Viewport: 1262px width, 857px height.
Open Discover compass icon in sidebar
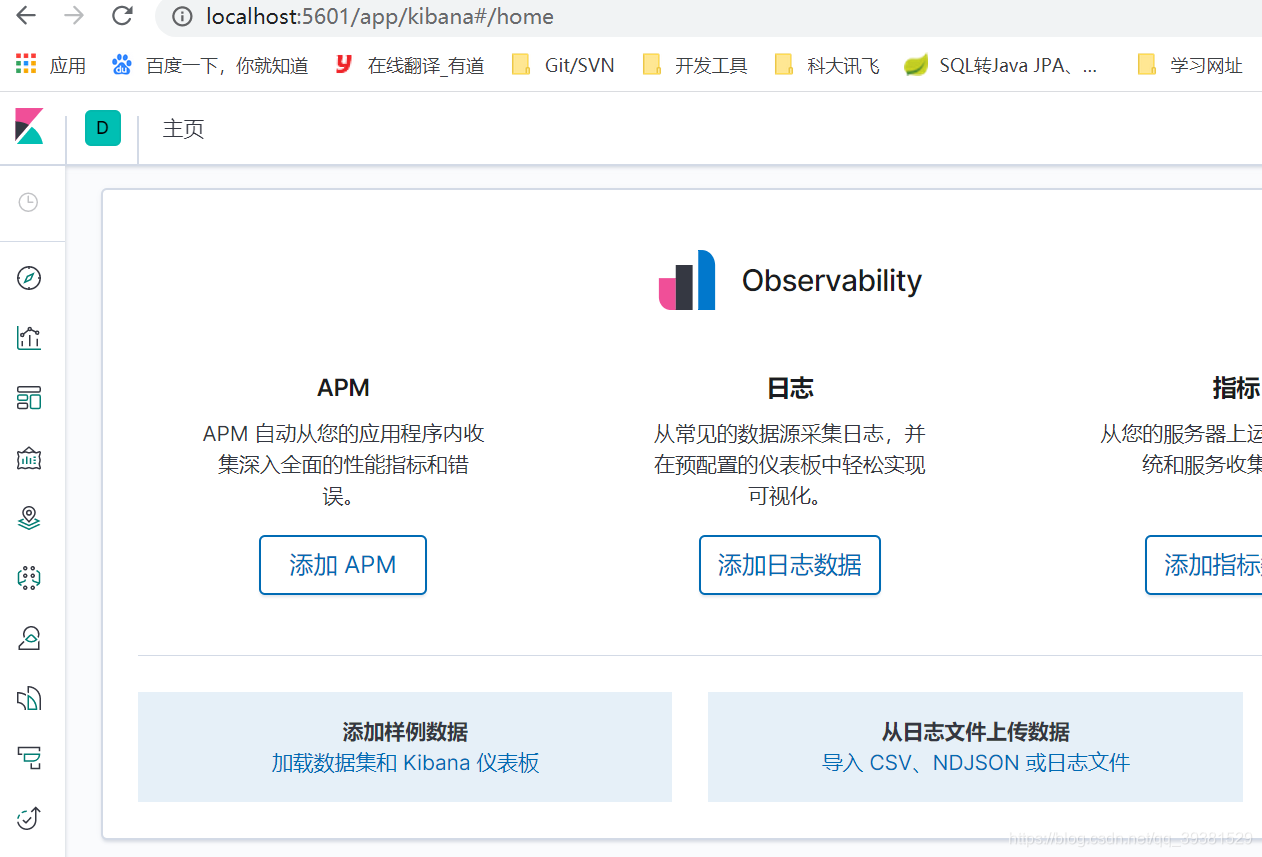(29, 278)
